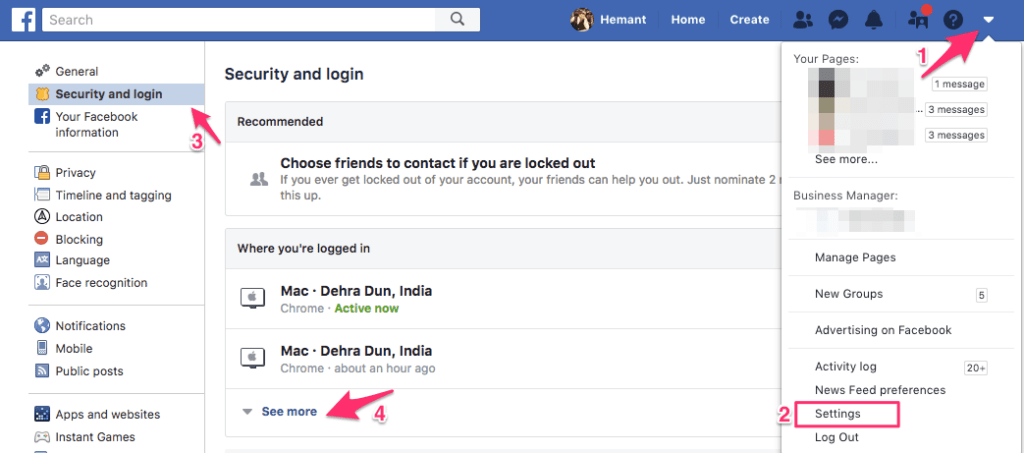Click the Instant Games controller icon
The height and width of the screenshot is (453, 1024).
pos(42,437)
